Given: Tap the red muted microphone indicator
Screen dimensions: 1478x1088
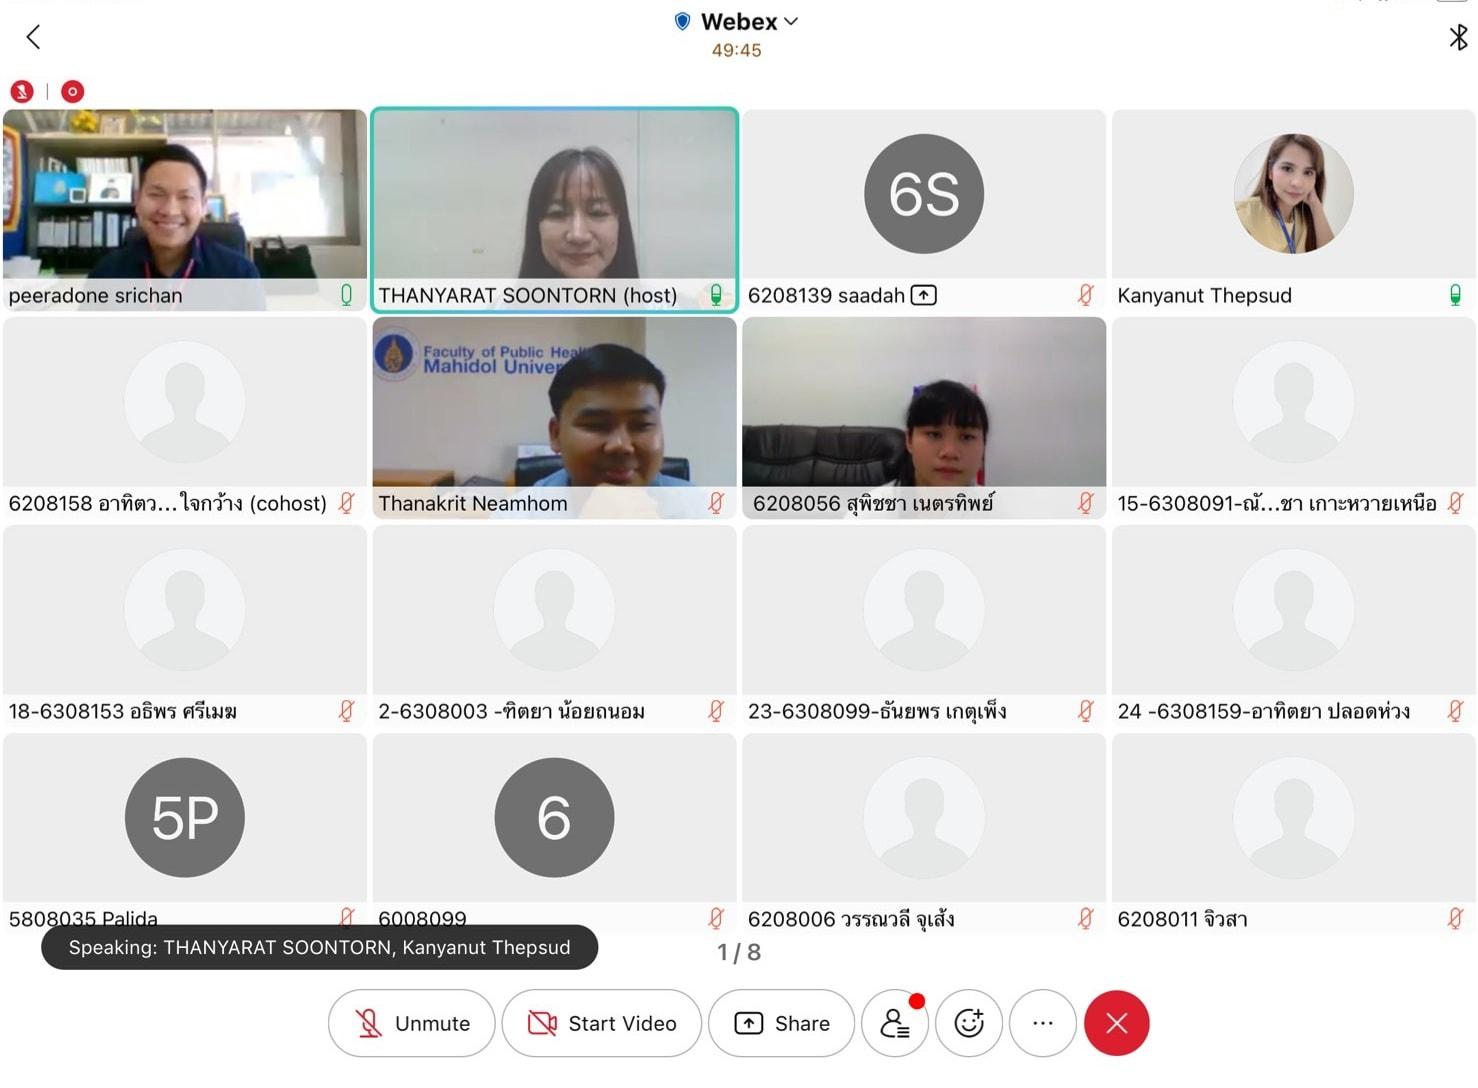Looking at the screenshot, I should click(x=22, y=91).
